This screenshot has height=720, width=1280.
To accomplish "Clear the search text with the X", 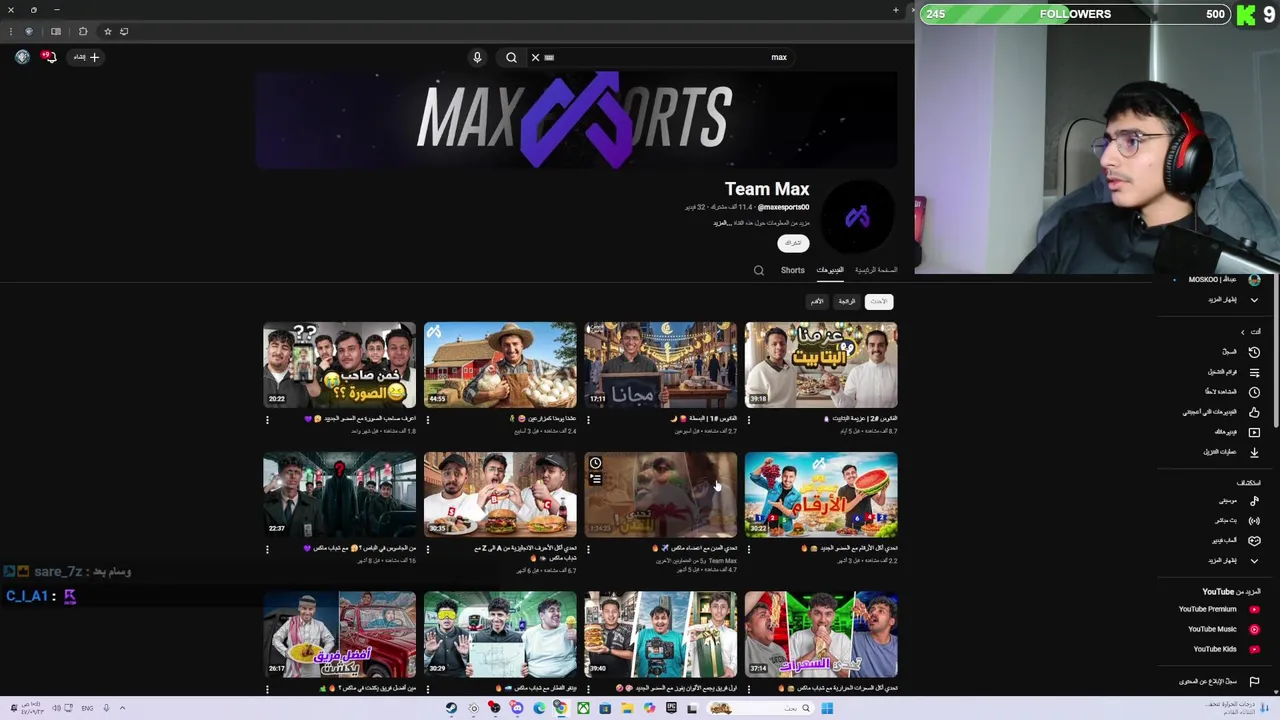I will click(x=535, y=57).
